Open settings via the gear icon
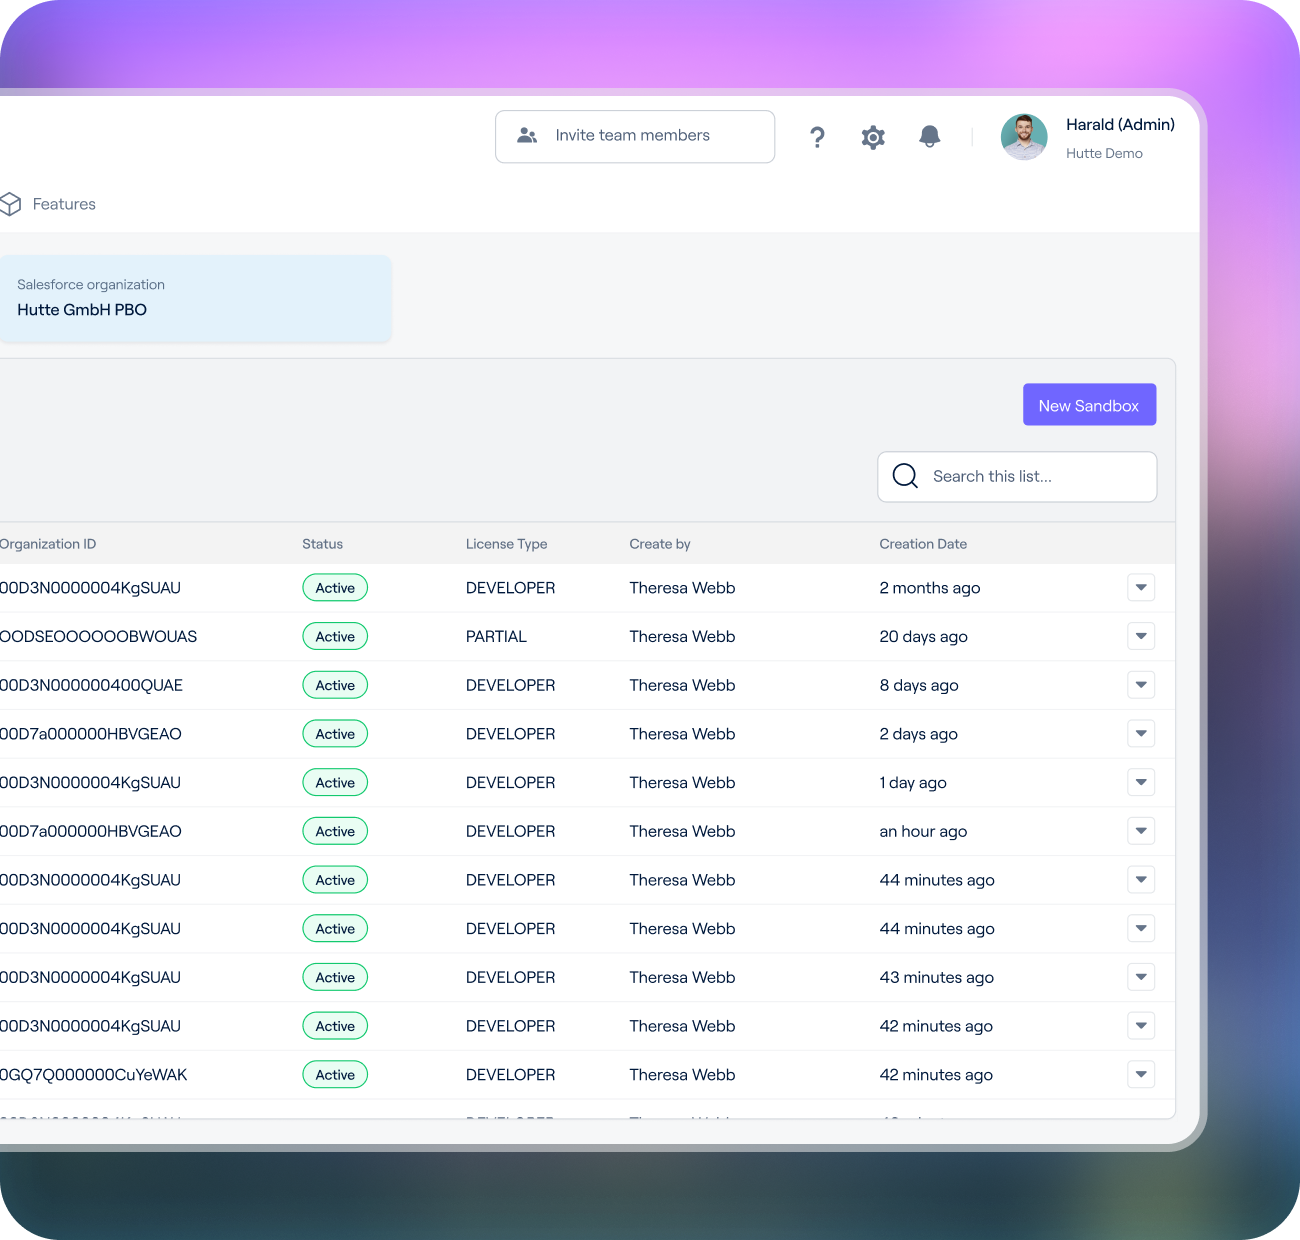The height and width of the screenshot is (1240, 1300). 873,137
